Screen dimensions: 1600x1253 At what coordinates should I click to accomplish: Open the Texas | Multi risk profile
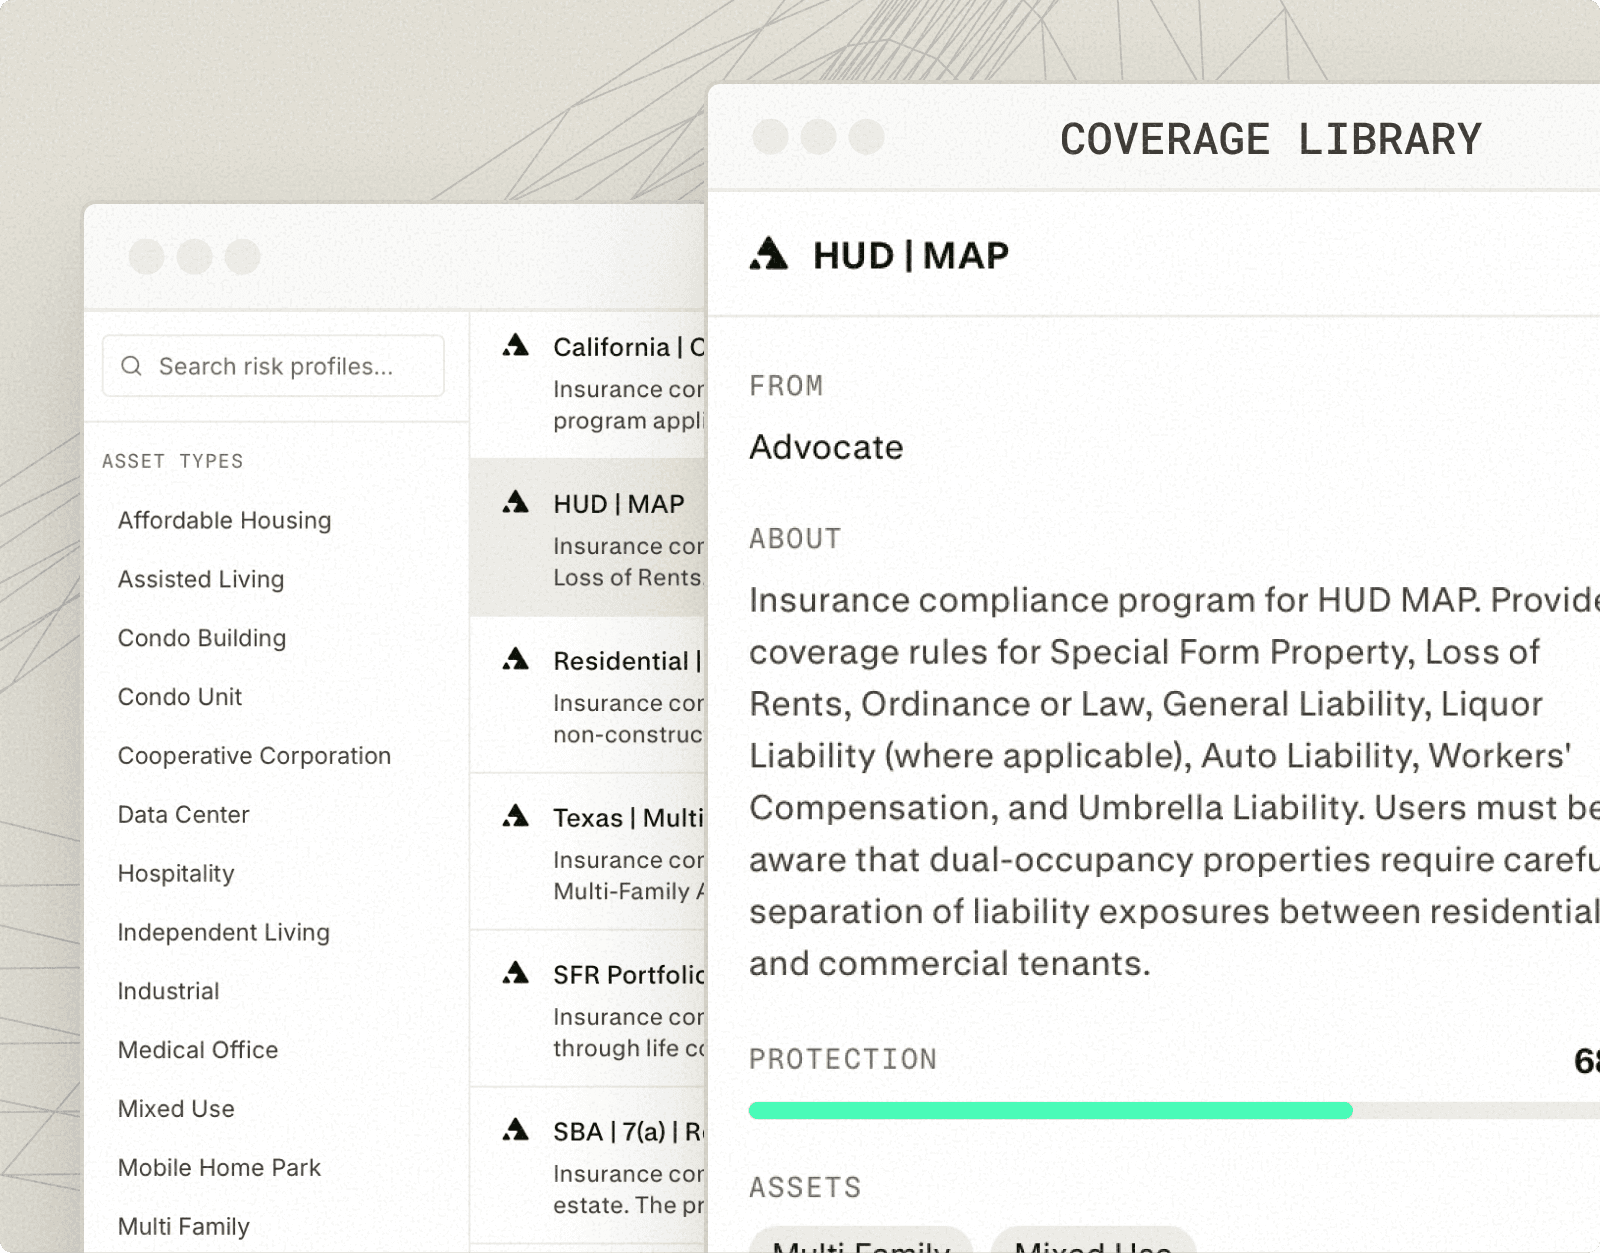[588, 852]
